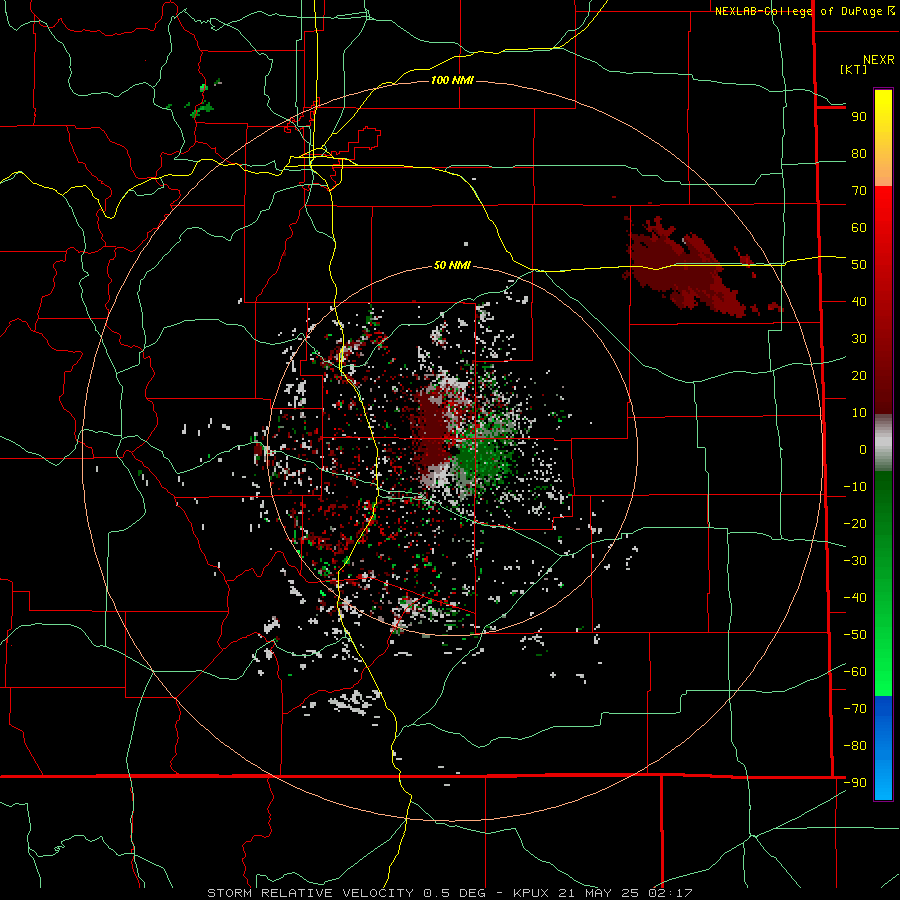Click the -70 value on the velocity scale

(855, 709)
